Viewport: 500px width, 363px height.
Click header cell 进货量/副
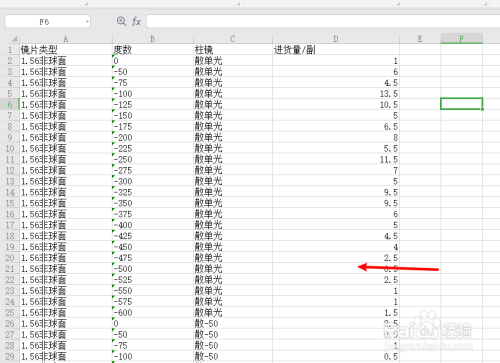[336, 50]
